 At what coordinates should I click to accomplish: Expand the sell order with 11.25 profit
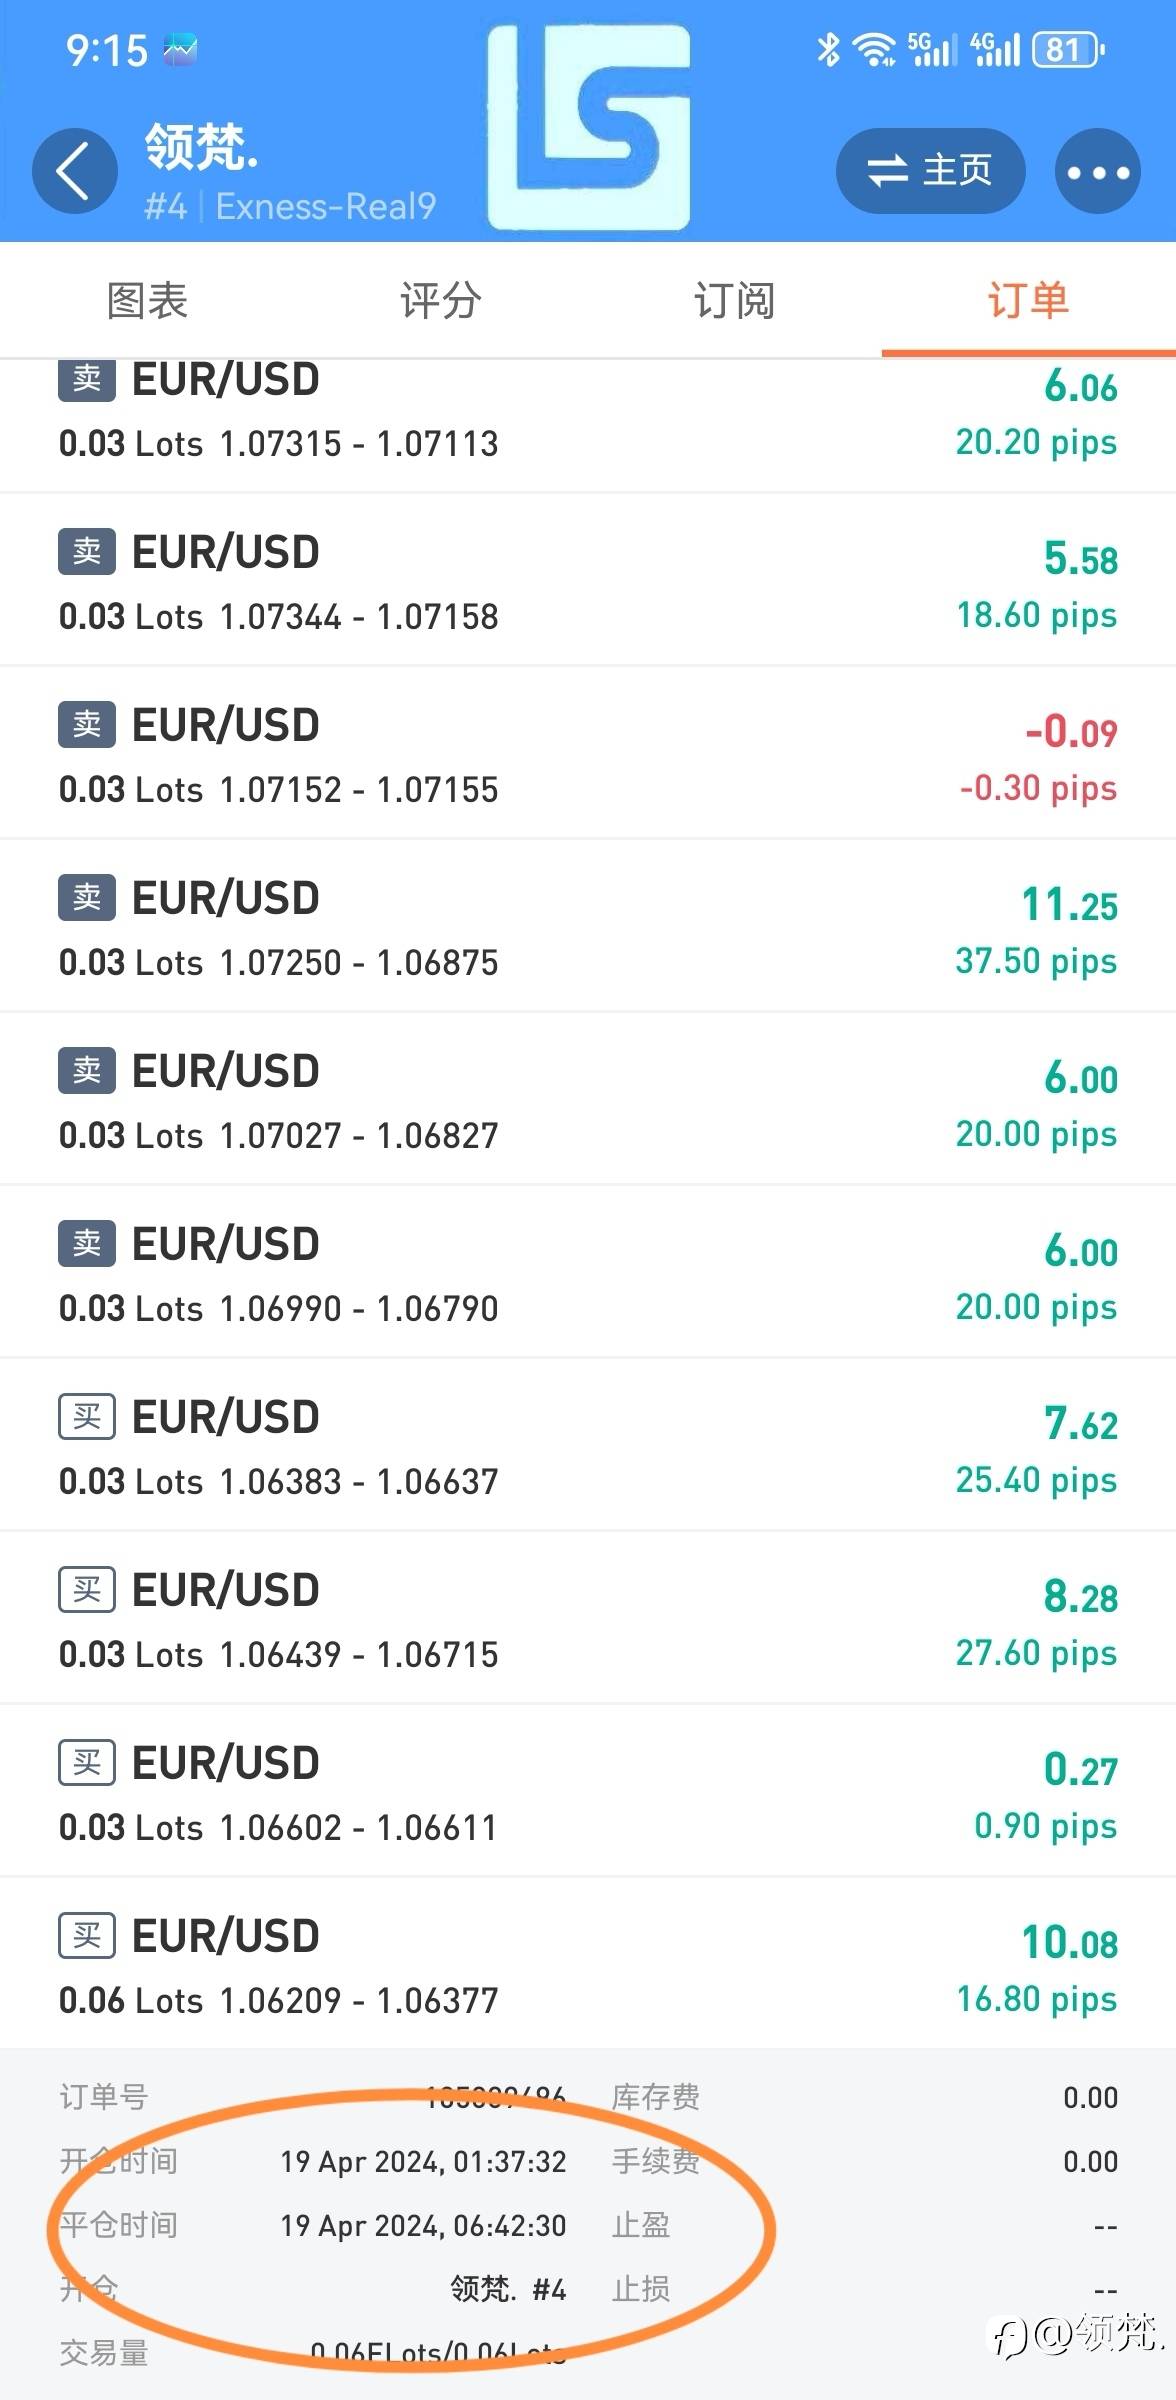(x=588, y=928)
